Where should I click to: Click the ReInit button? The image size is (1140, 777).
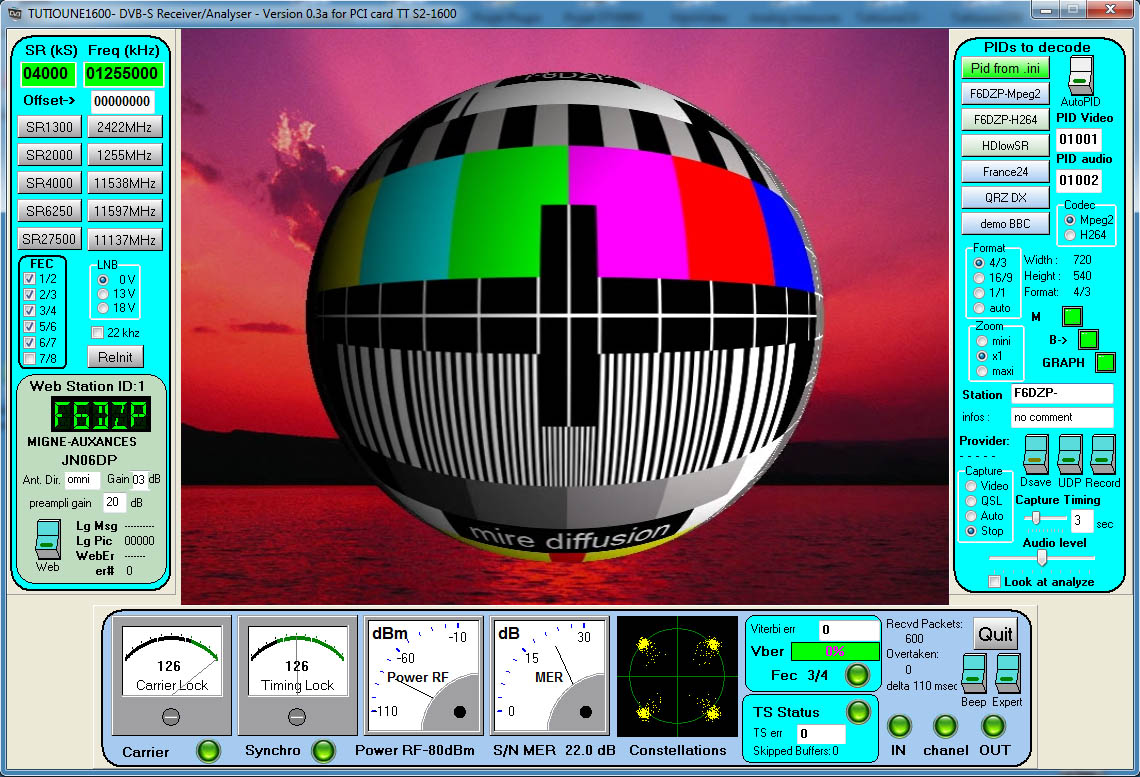click(x=116, y=357)
